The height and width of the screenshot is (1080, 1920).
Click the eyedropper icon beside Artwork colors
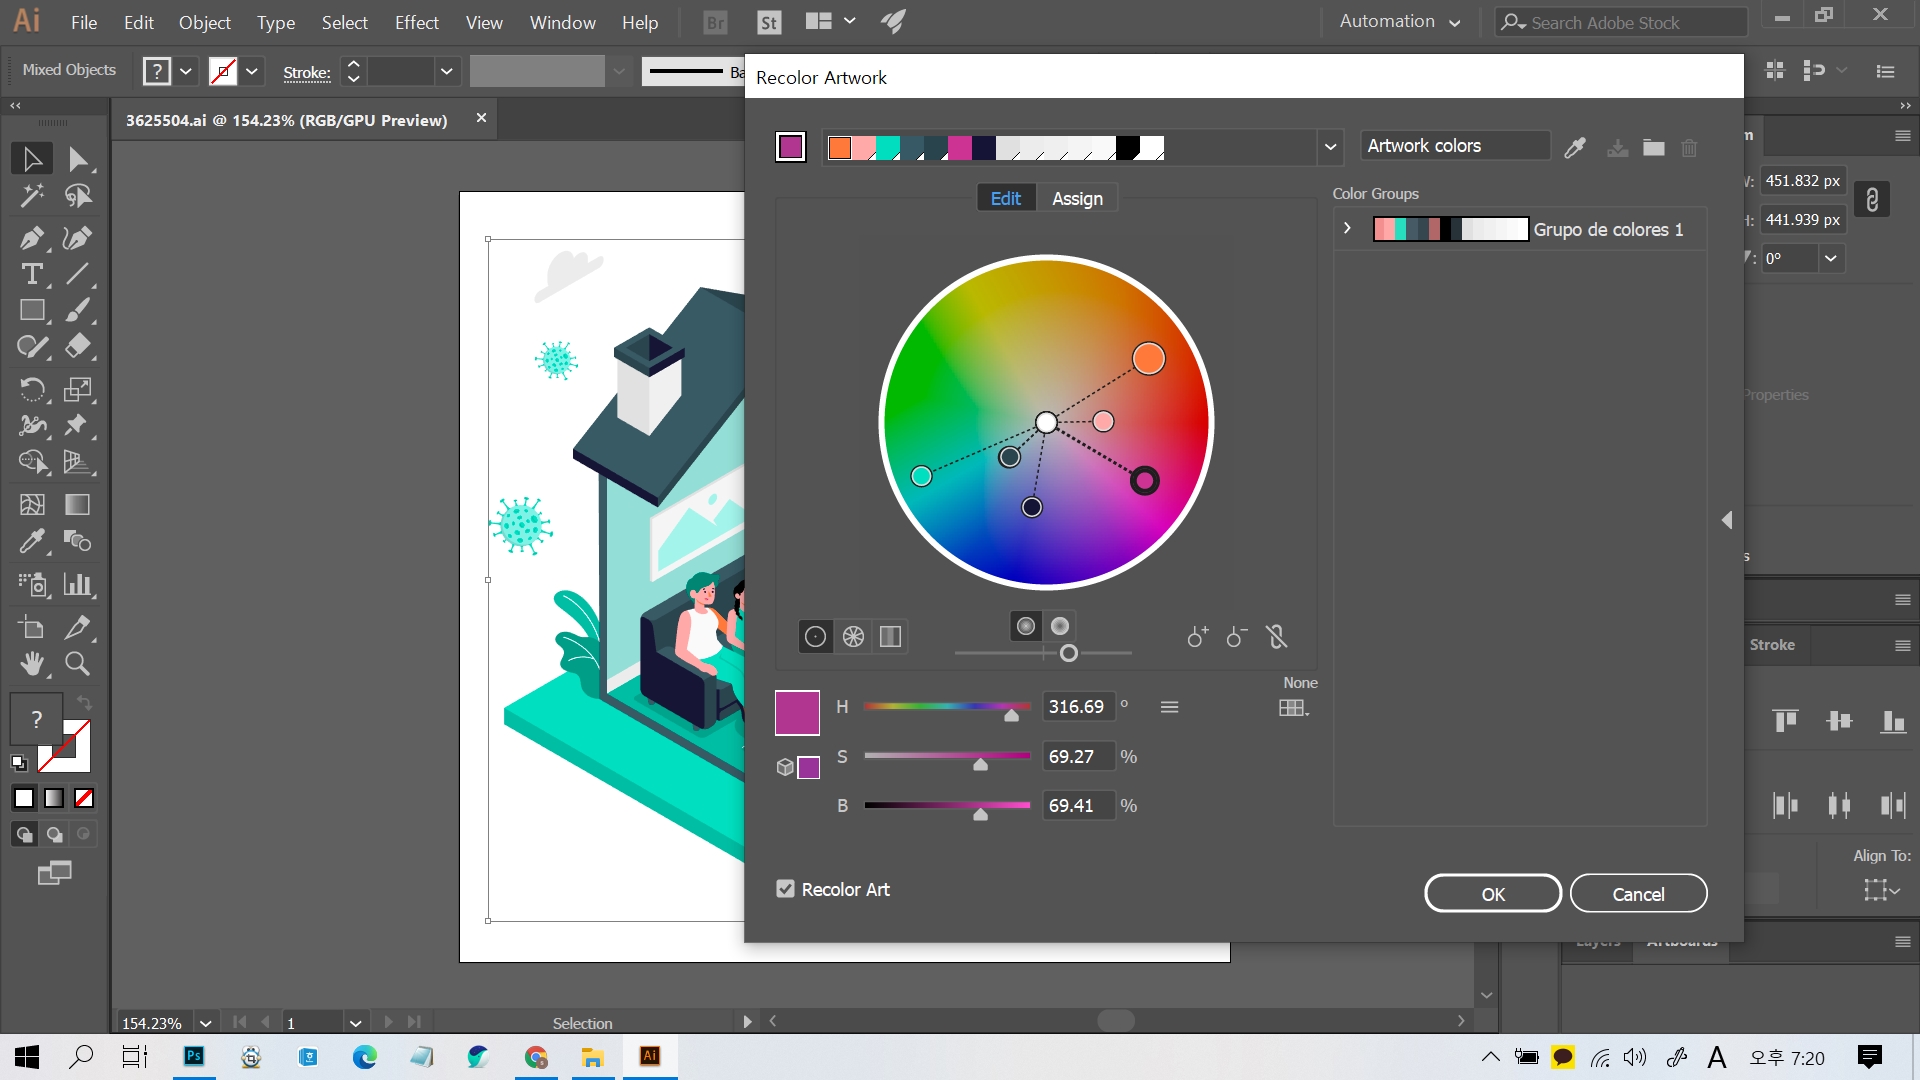(x=1575, y=148)
